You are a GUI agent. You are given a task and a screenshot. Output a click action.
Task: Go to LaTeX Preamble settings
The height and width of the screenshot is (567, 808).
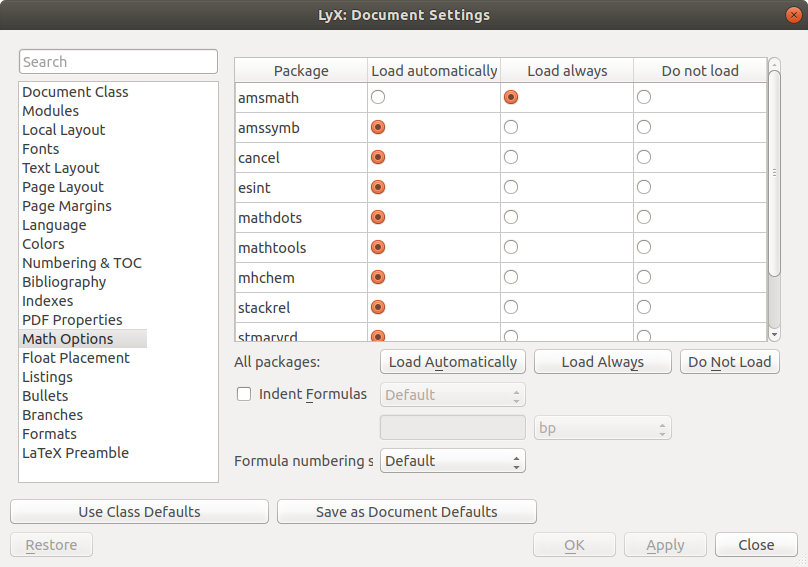75,453
